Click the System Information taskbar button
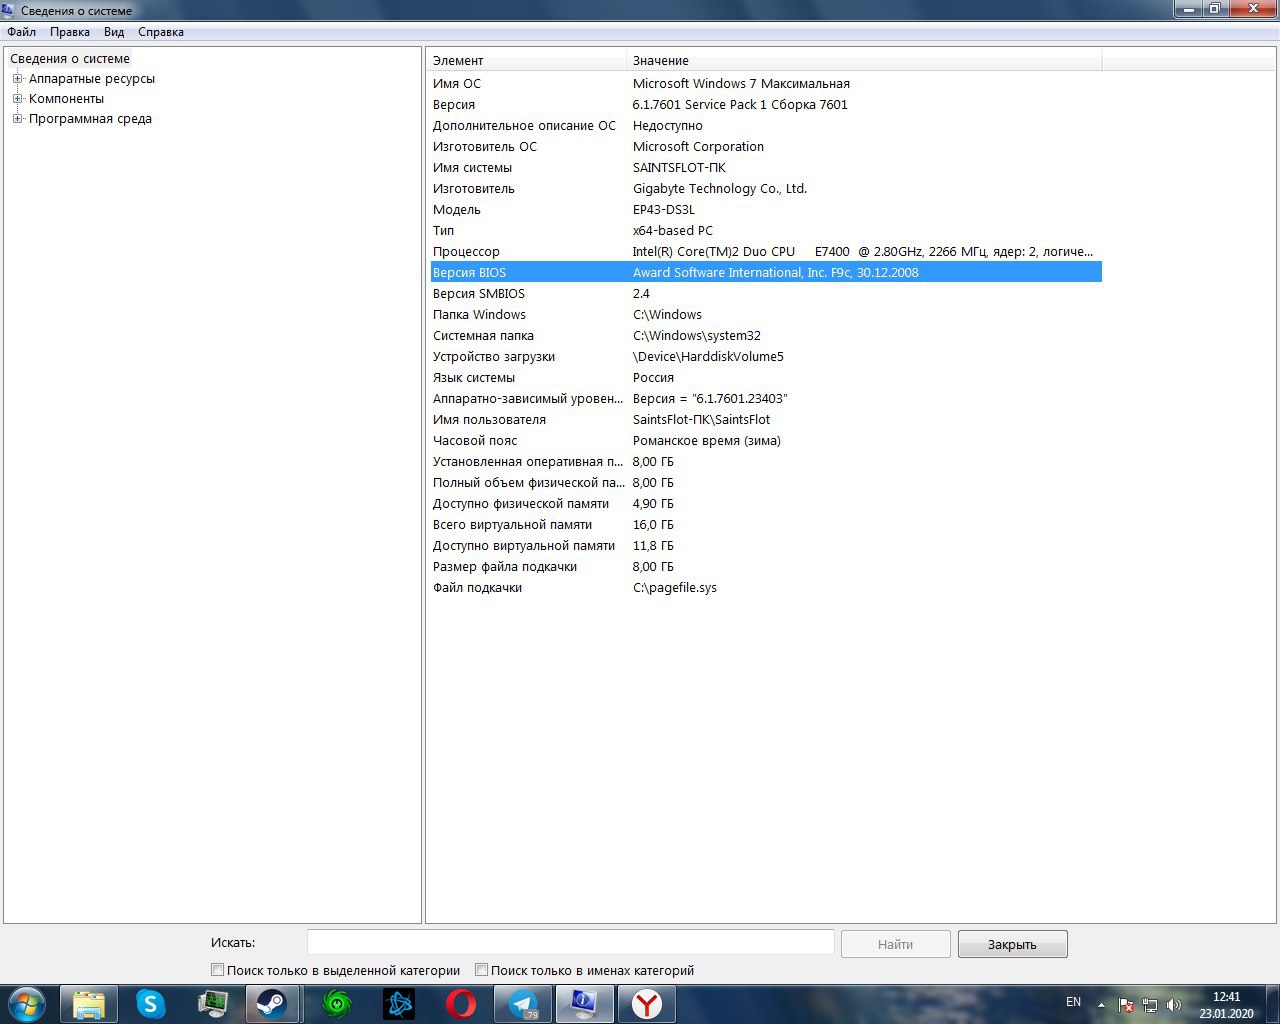 584,1004
